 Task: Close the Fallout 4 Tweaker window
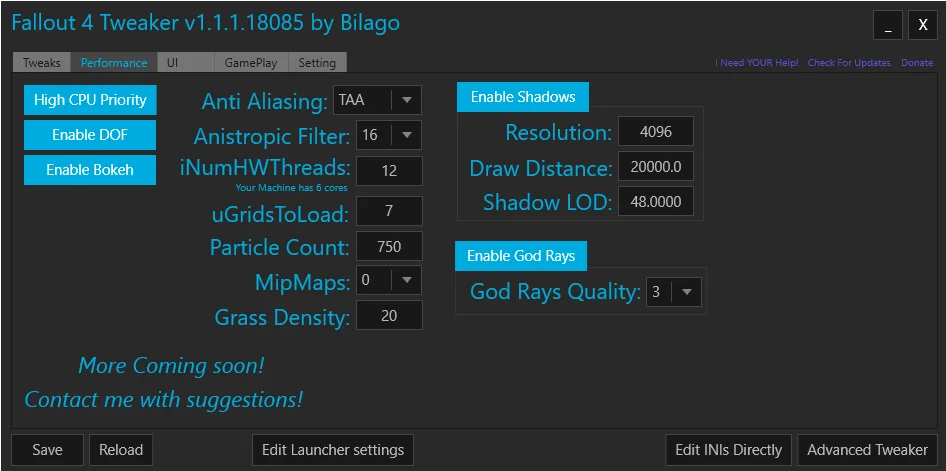pos(923,25)
